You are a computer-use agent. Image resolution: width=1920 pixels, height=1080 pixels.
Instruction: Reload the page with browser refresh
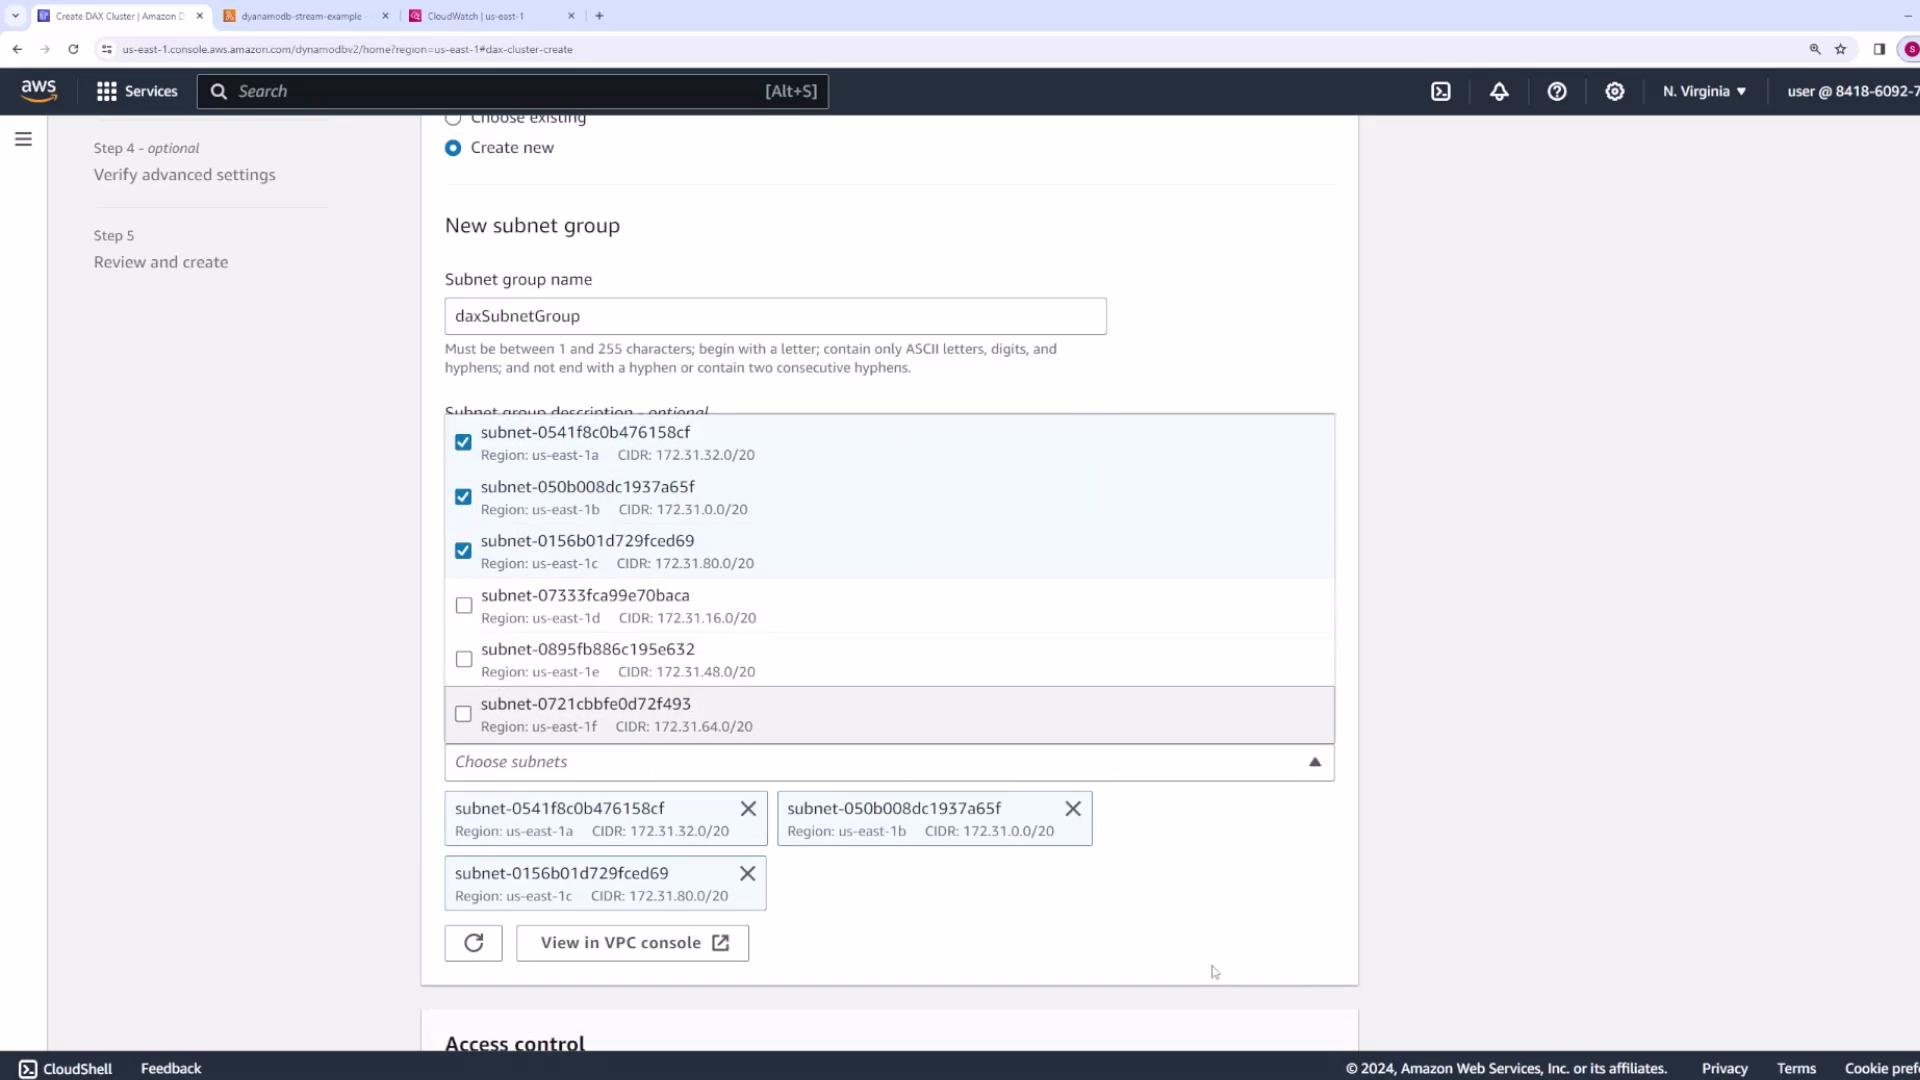[x=73, y=49]
